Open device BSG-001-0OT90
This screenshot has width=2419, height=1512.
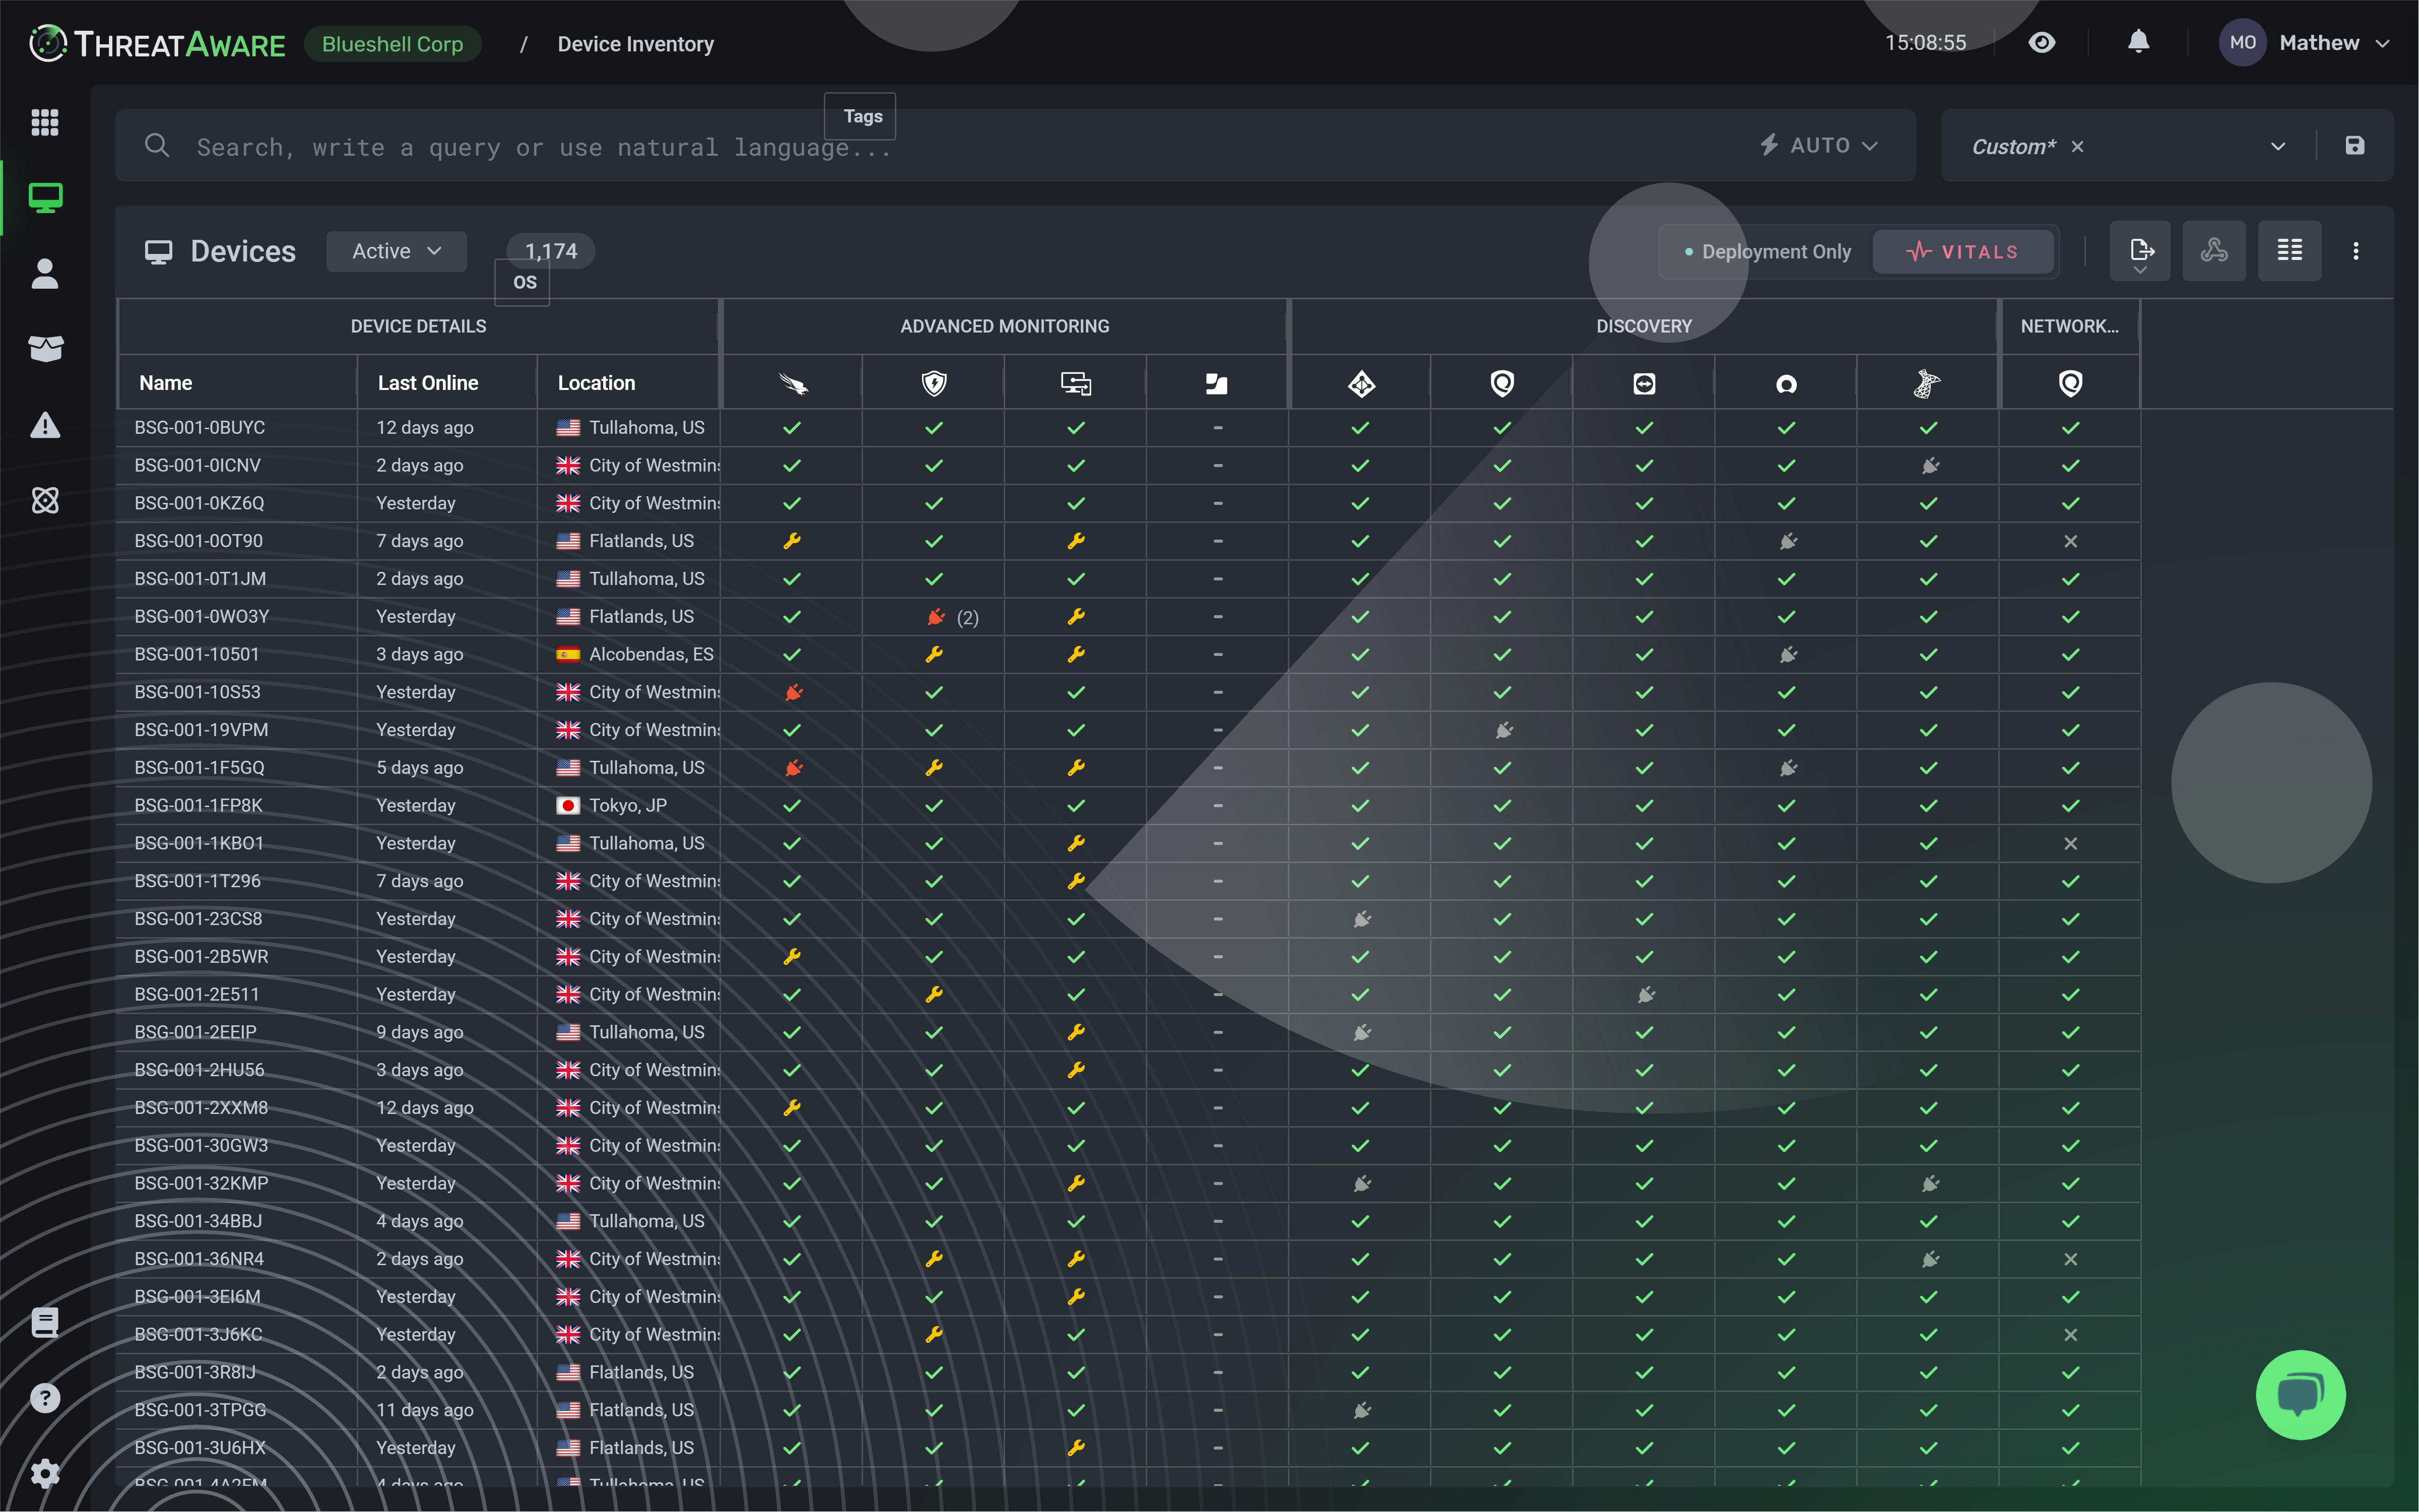tap(199, 541)
